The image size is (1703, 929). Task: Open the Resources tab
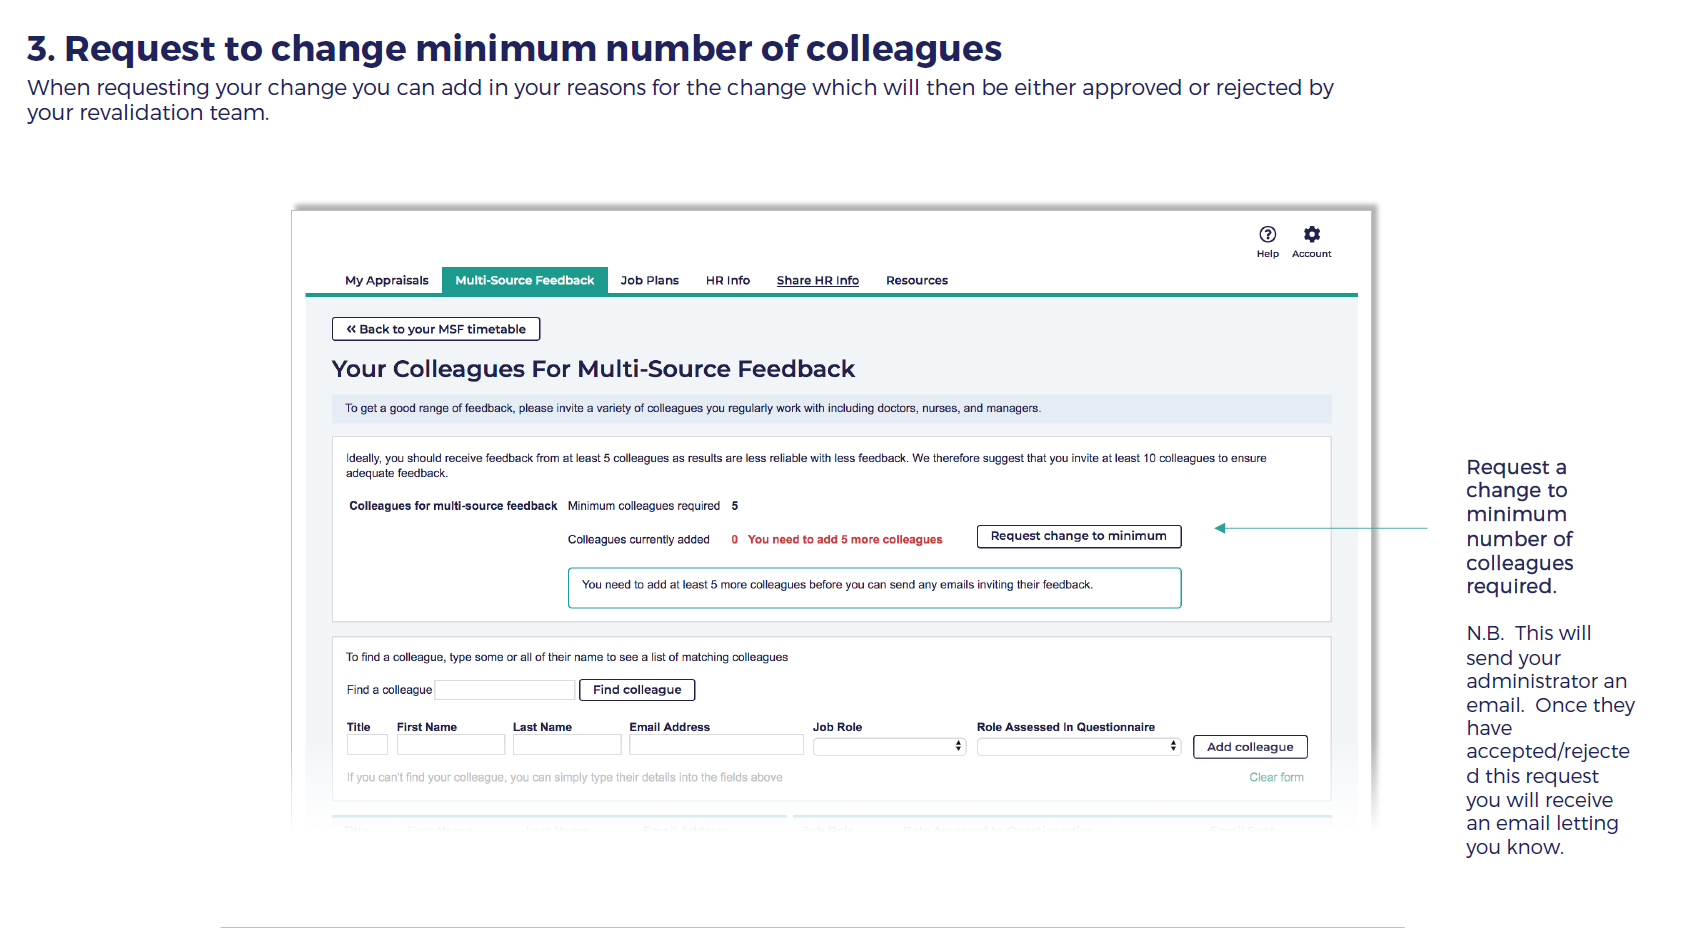(916, 281)
